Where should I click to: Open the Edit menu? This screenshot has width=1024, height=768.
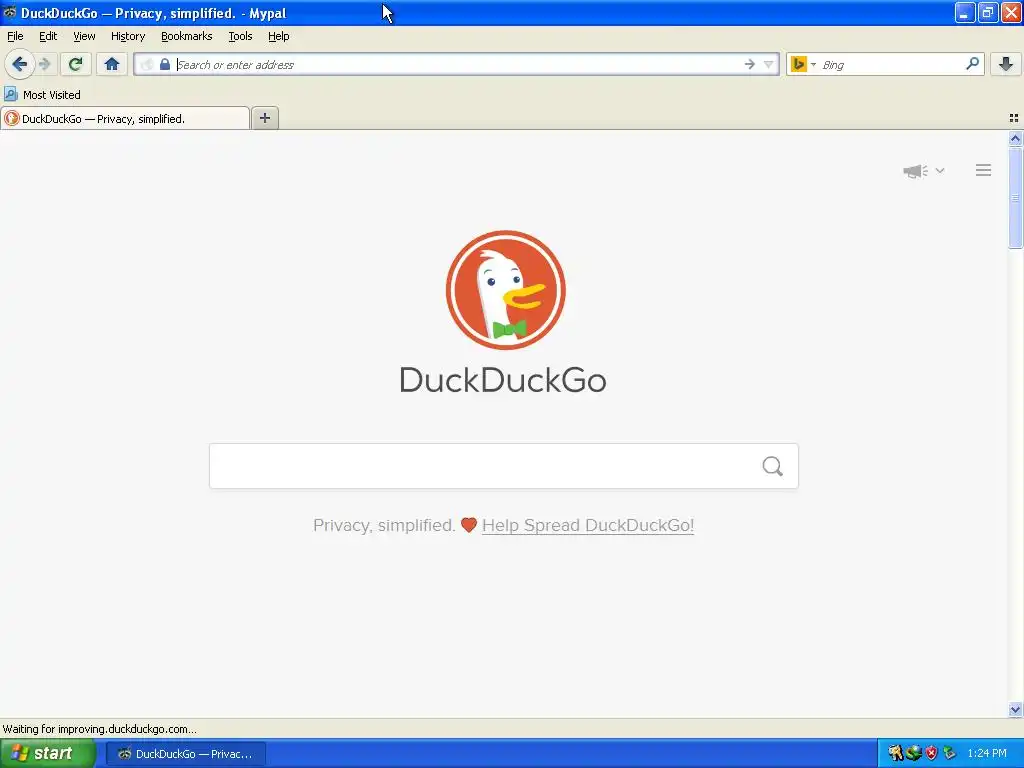click(x=48, y=36)
